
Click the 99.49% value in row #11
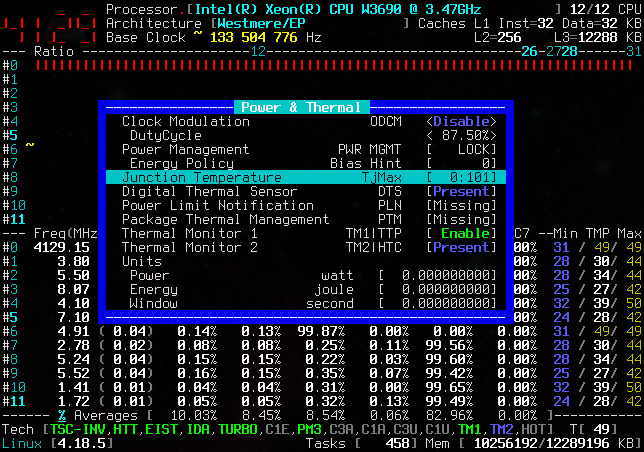(x=449, y=401)
